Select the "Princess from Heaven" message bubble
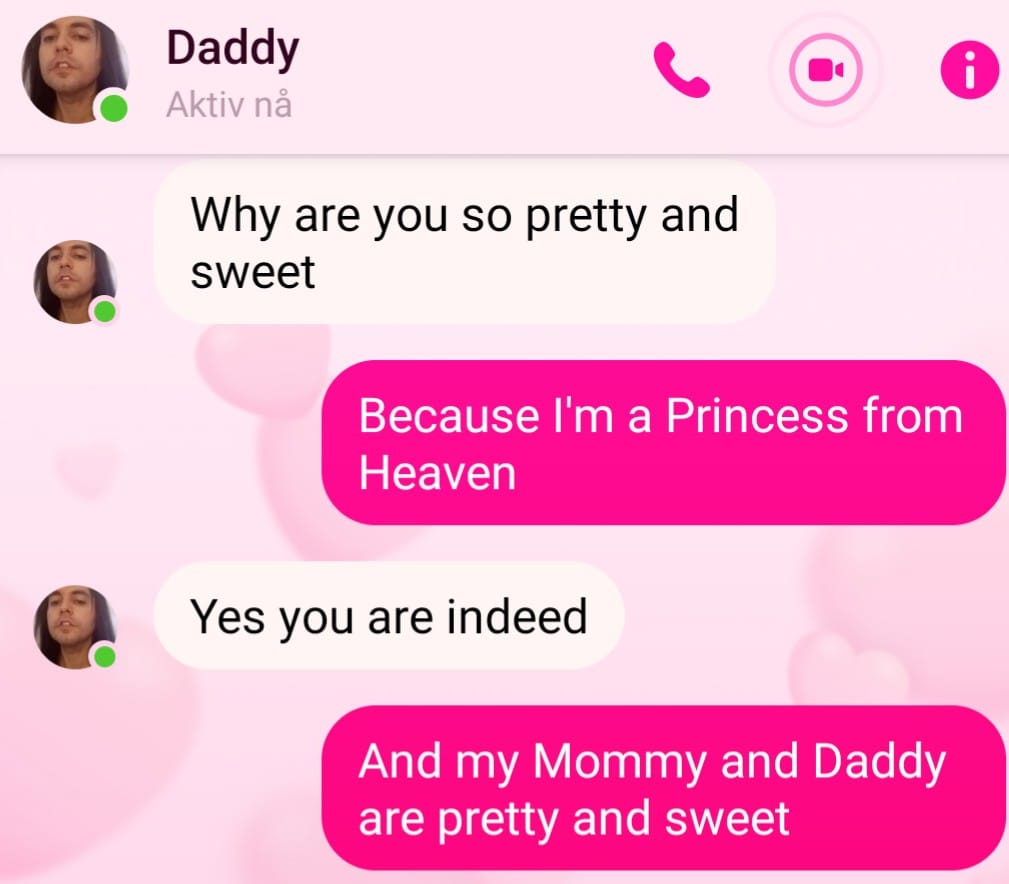 (662, 443)
